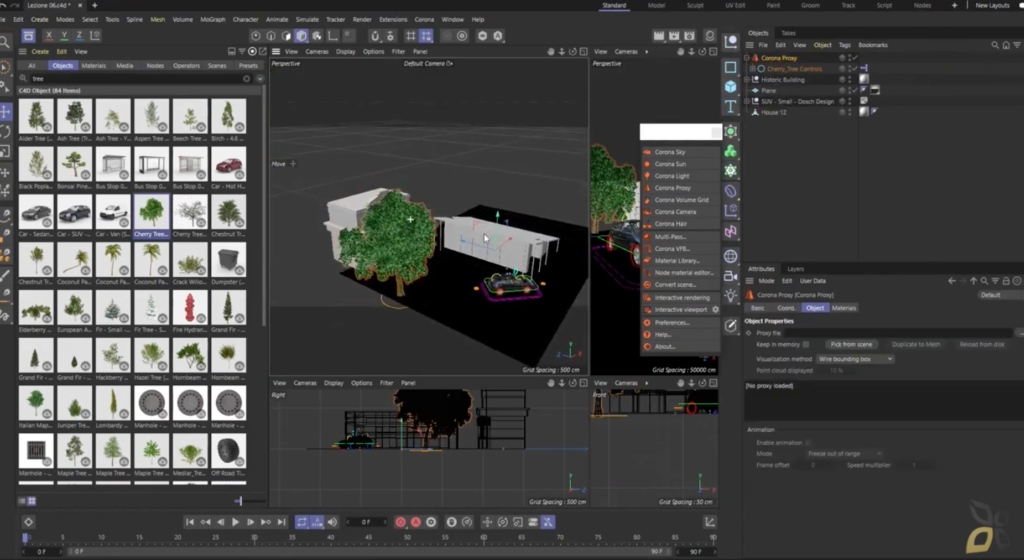Image resolution: width=1024 pixels, height=560 pixels.
Task: Toggle the Keep in memory checkbox
Action: tap(806, 345)
